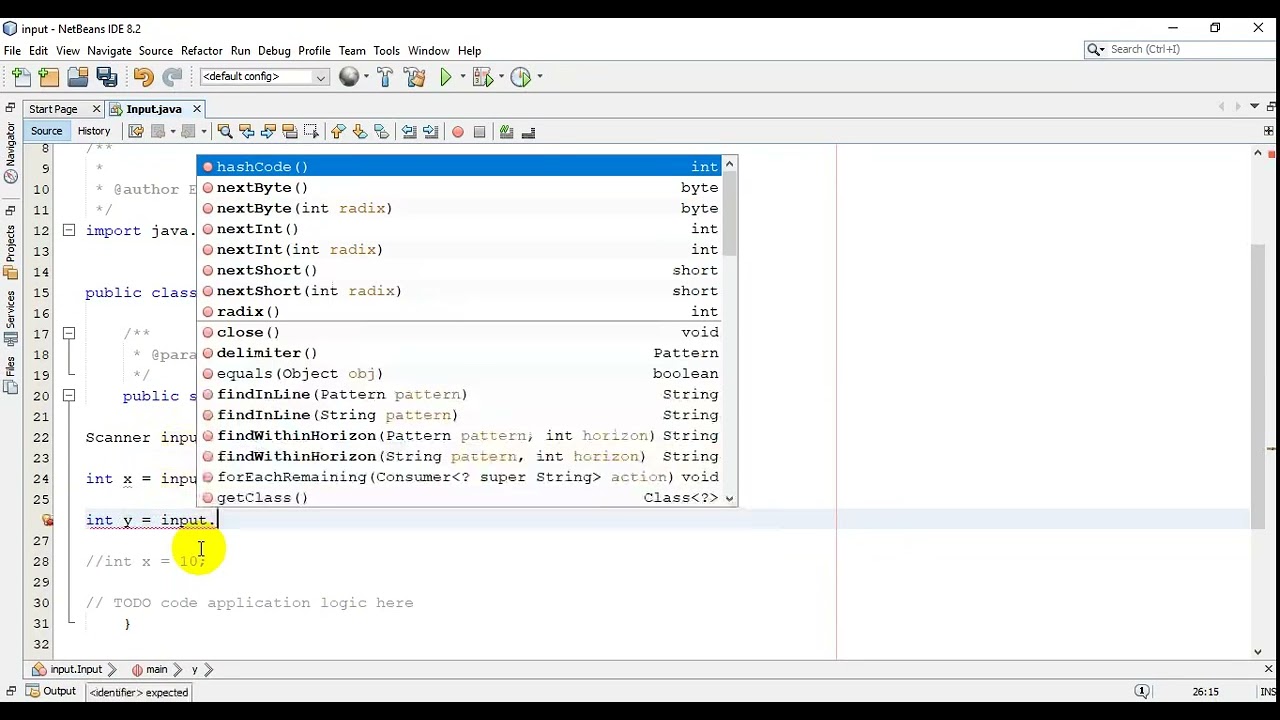Profile the project from the toolbar
1280x720 pixels.
(x=520, y=77)
